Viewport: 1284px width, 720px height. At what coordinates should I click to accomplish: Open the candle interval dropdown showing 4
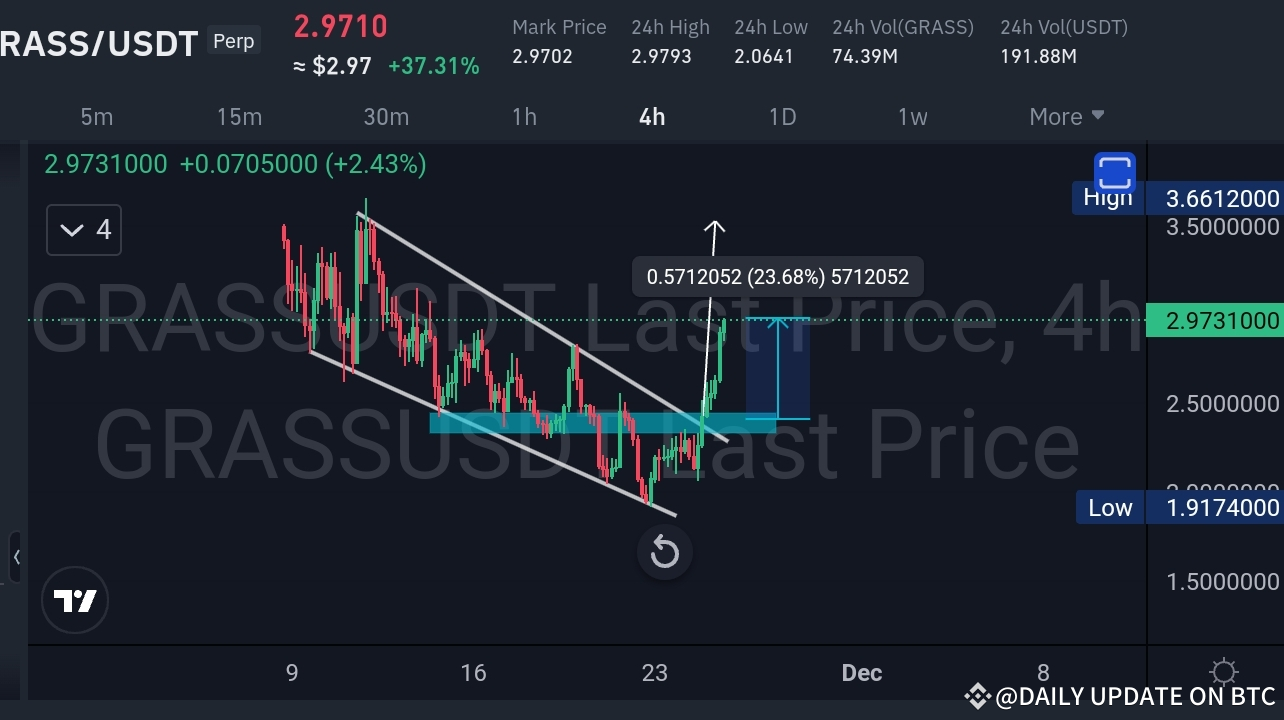click(x=83, y=229)
